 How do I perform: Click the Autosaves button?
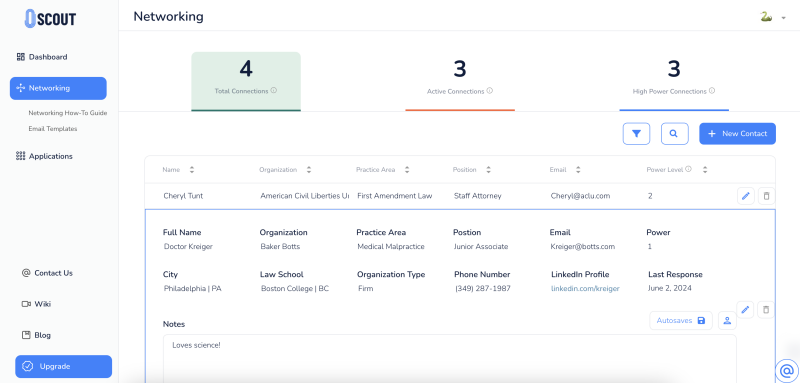pyautogui.click(x=681, y=321)
